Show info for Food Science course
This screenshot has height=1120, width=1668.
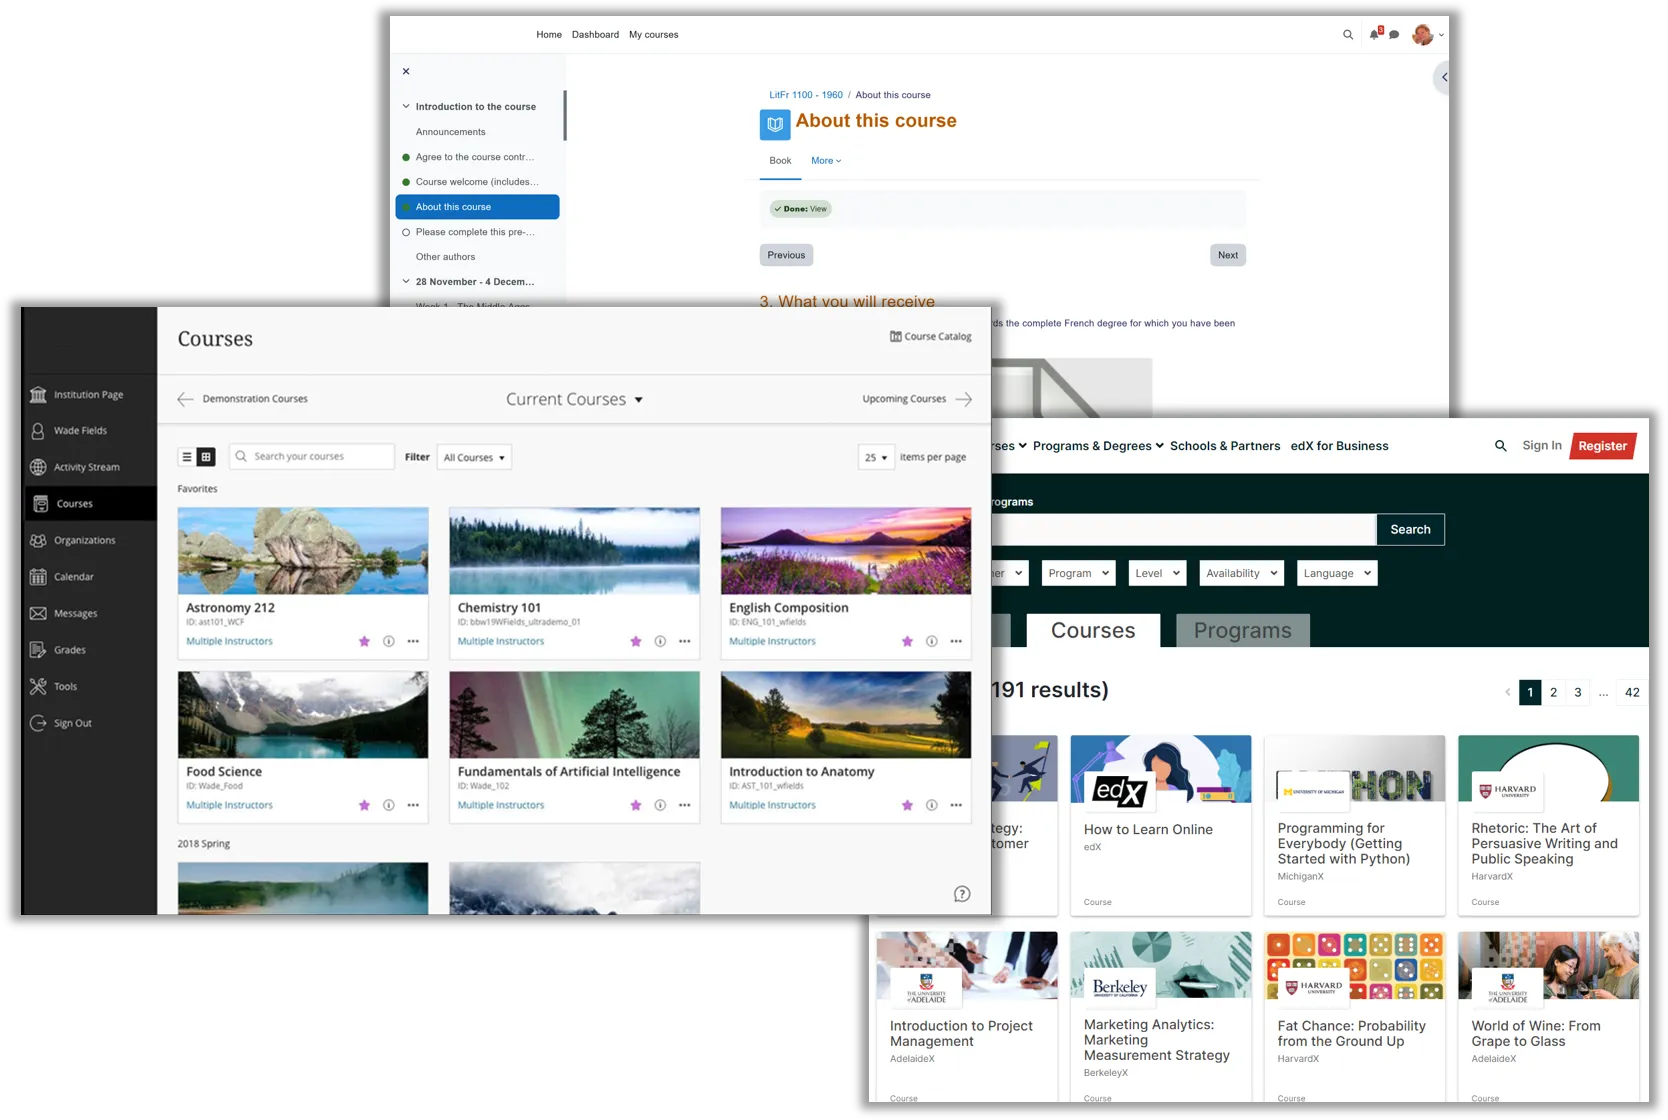[389, 805]
